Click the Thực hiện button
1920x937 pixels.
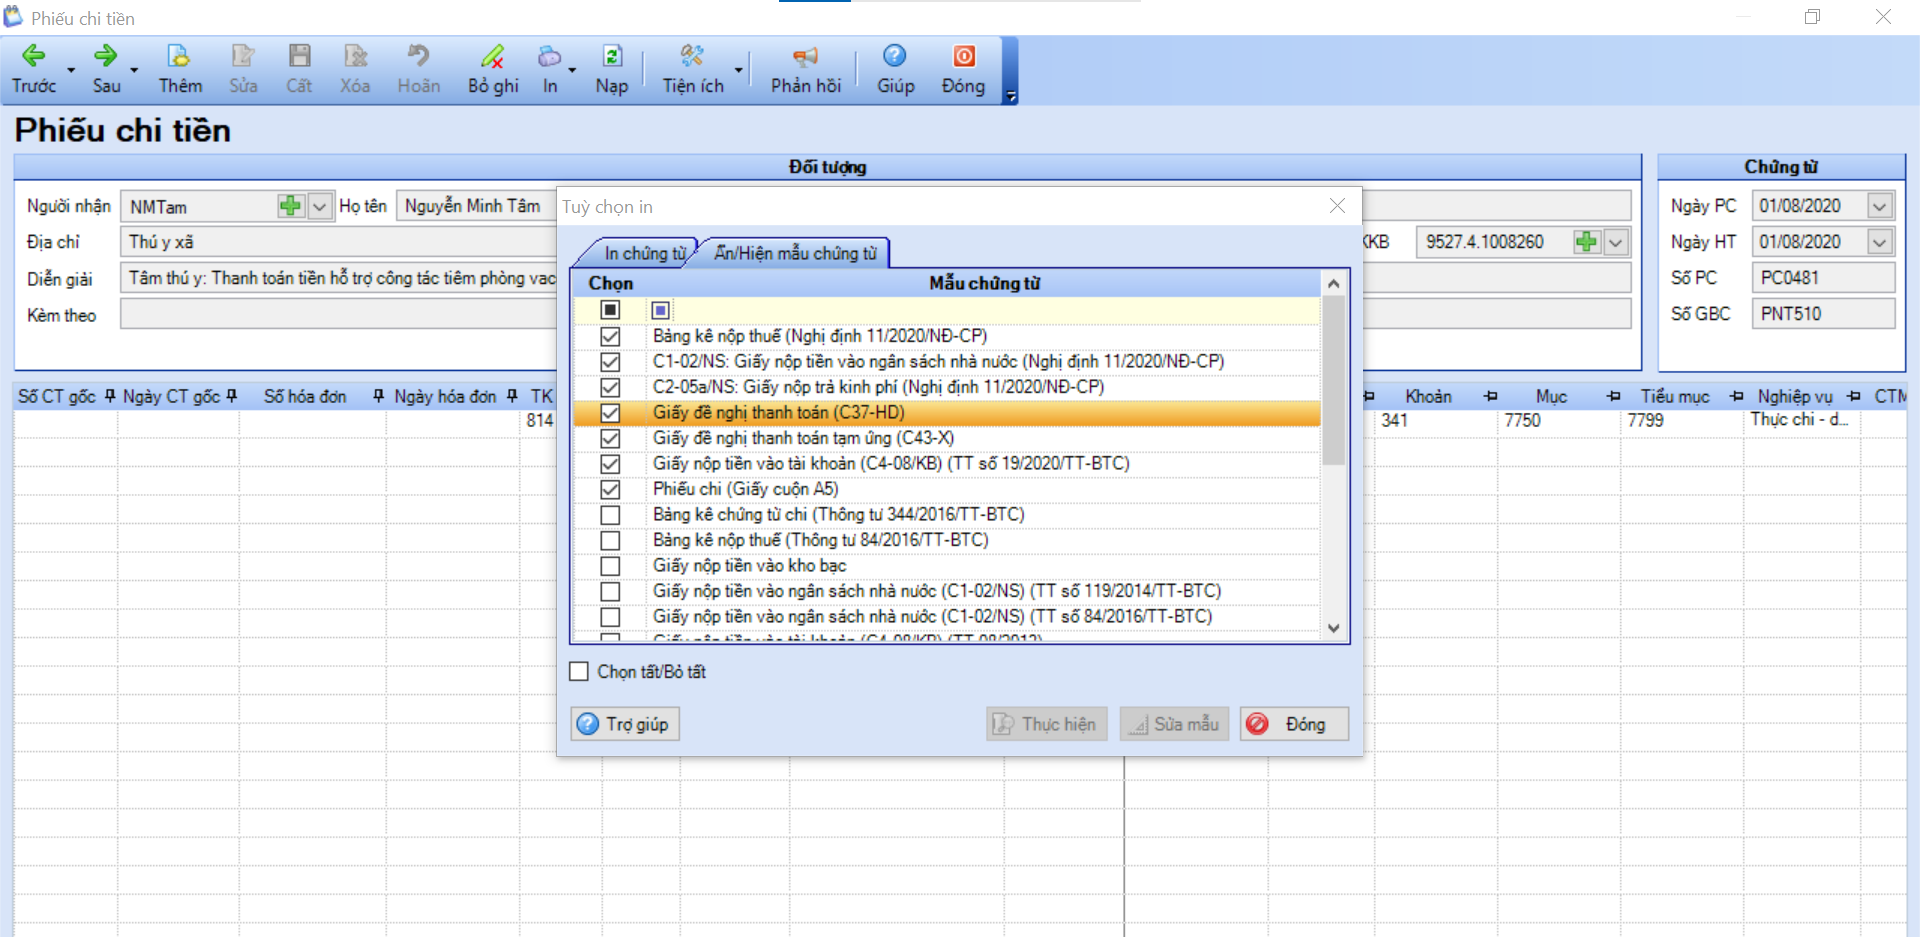1046,724
